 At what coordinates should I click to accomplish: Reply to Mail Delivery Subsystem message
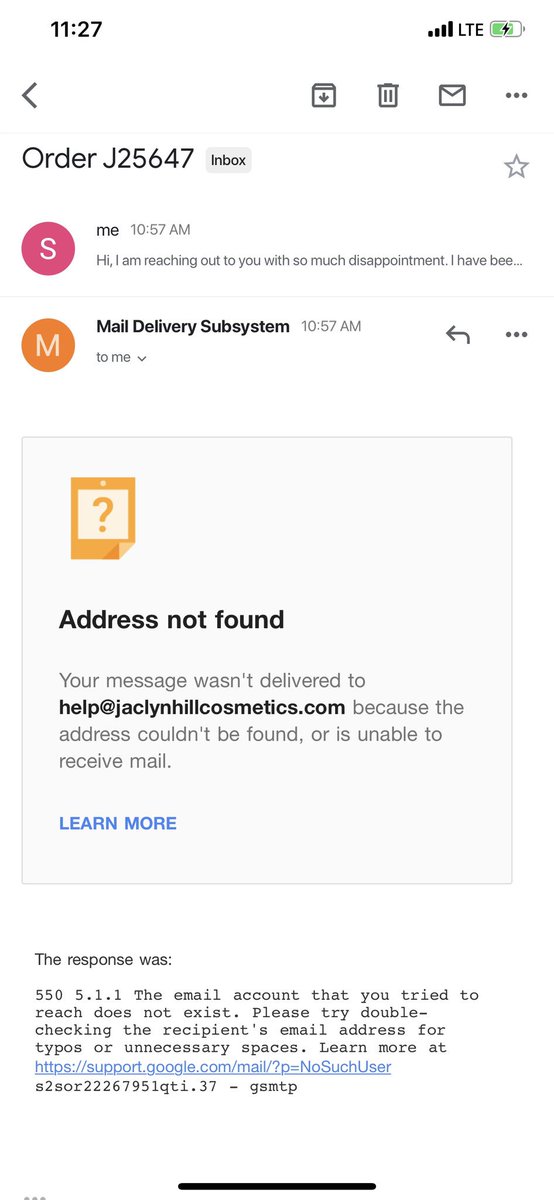coord(457,335)
